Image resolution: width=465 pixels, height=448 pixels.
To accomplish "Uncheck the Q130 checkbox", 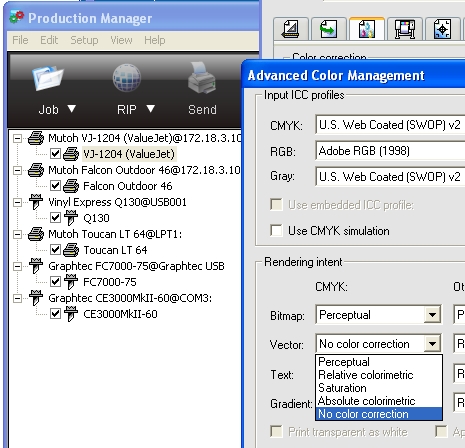I will pyautogui.click(x=55, y=218).
